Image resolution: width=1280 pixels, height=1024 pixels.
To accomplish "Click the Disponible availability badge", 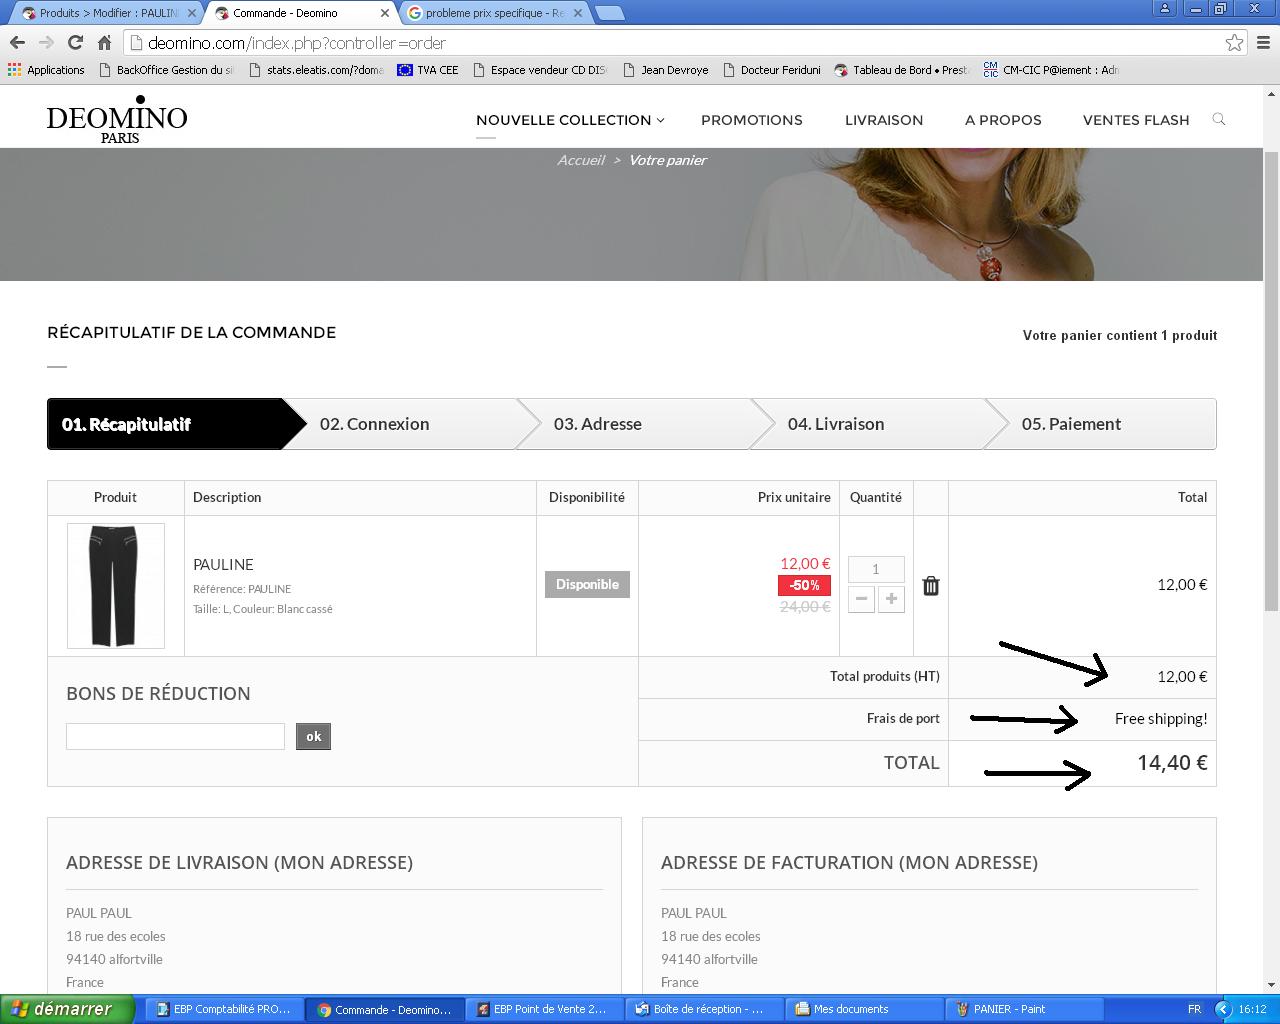I will pyautogui.click(x=587, y=585).
